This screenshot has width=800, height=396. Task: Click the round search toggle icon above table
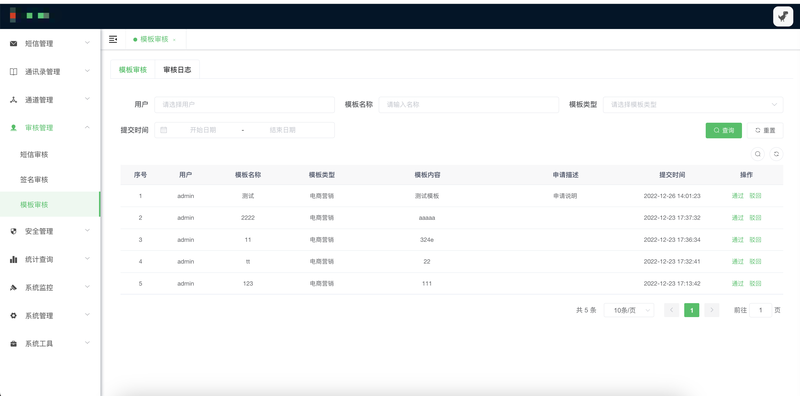click(x=758, y=154)
